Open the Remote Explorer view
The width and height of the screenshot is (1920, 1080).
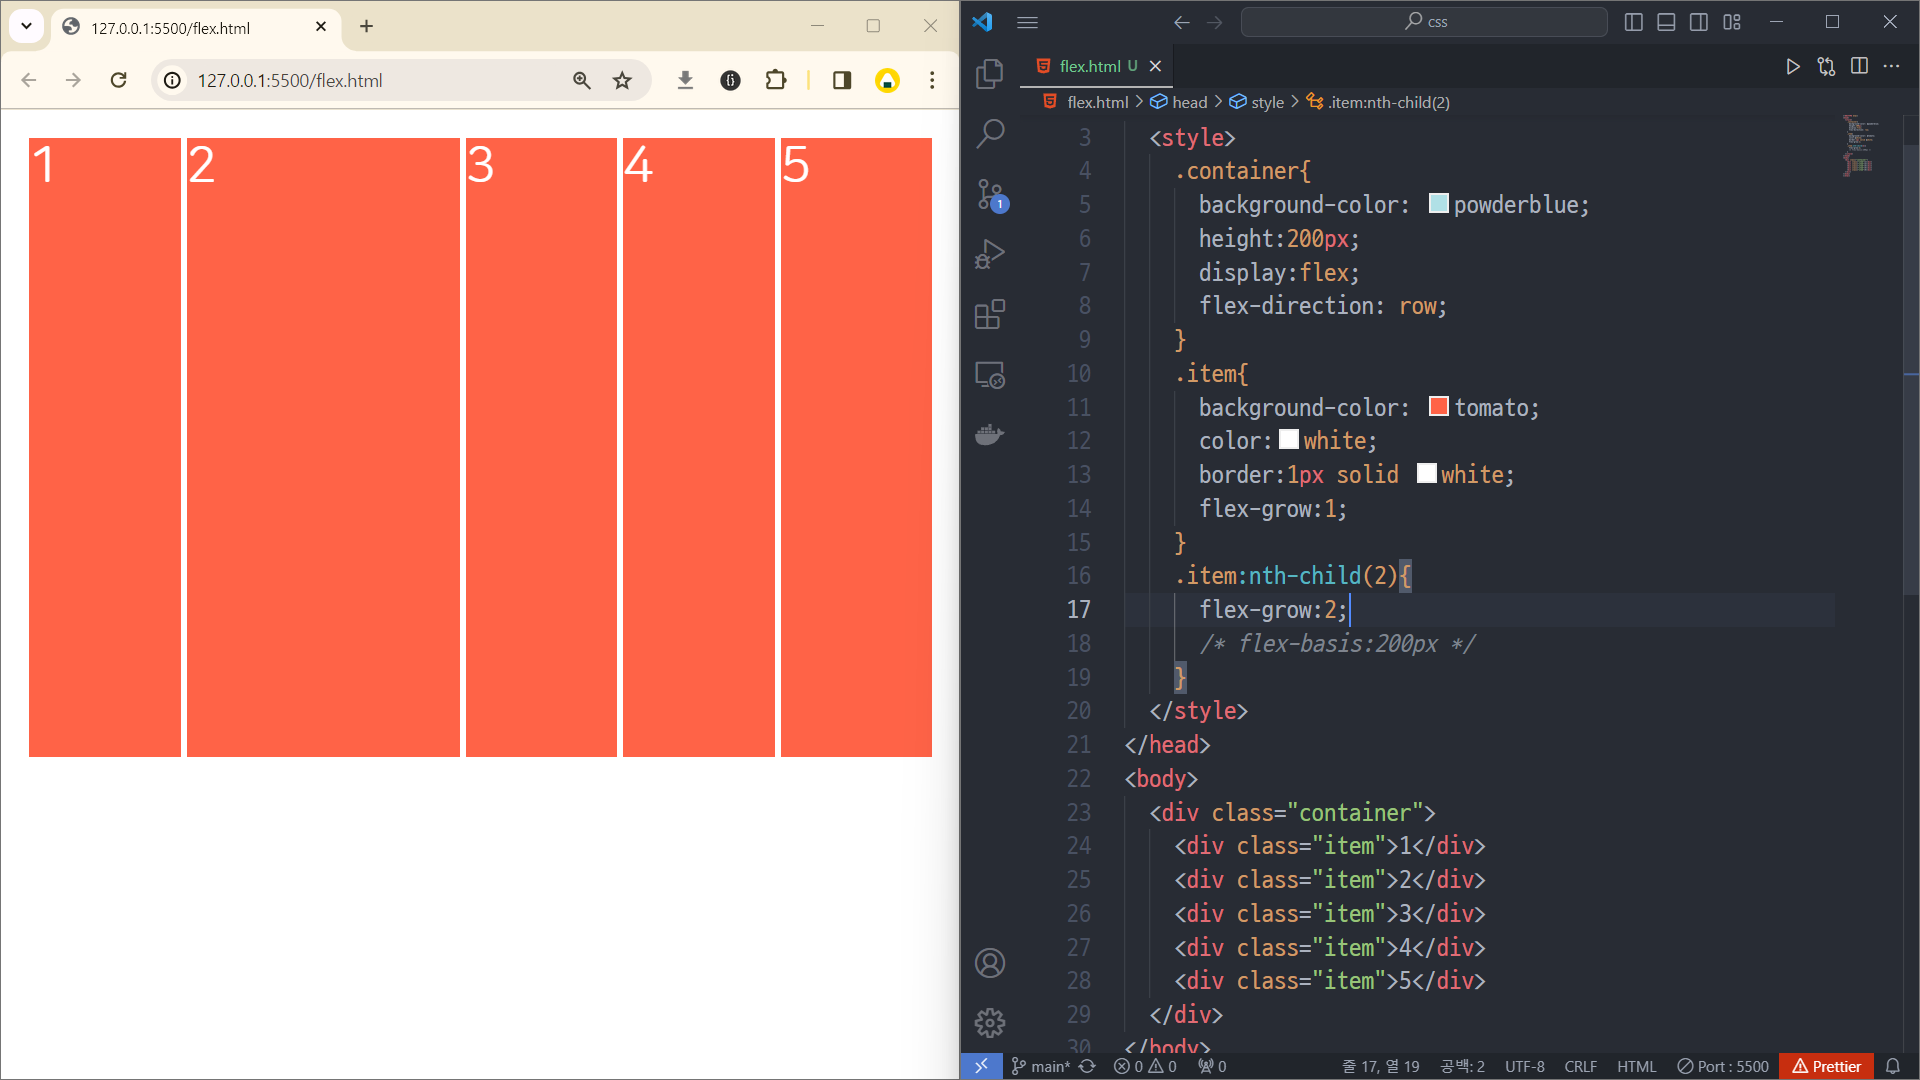coord(989,375)
